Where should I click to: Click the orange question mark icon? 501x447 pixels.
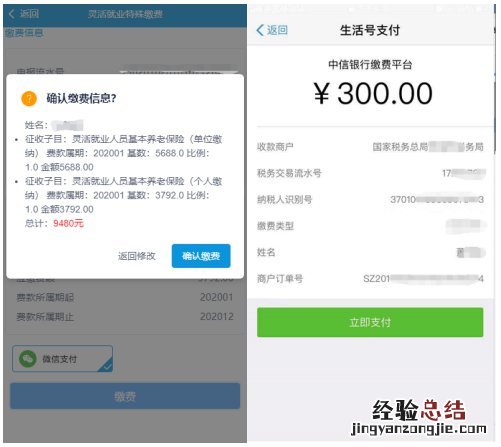point(29,99)
